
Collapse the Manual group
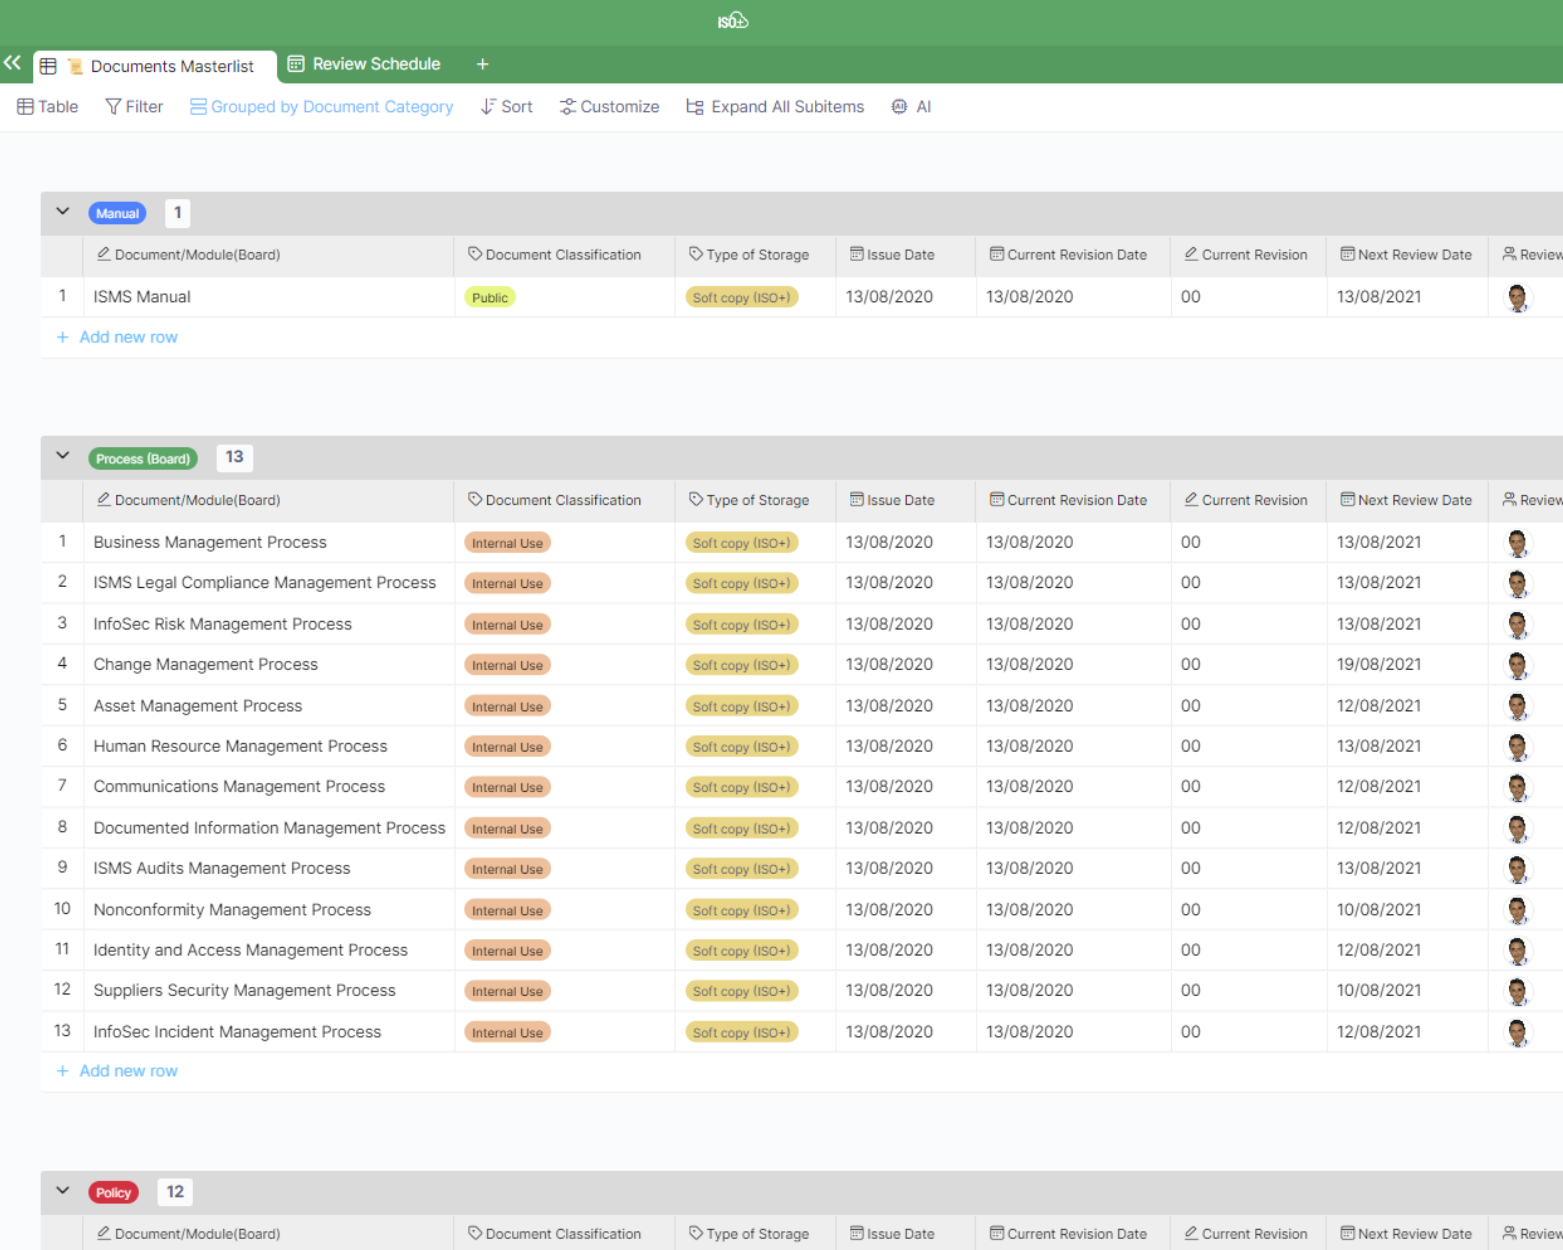pyautogui.click(x=63, y=212)
